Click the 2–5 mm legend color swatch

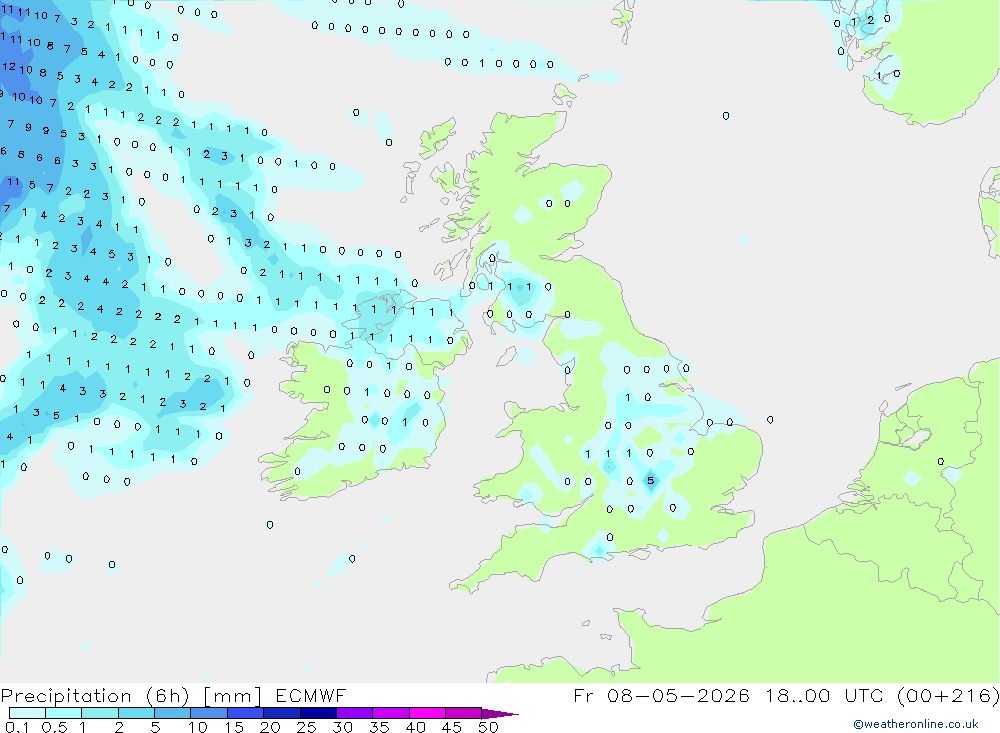coord(136,713)
